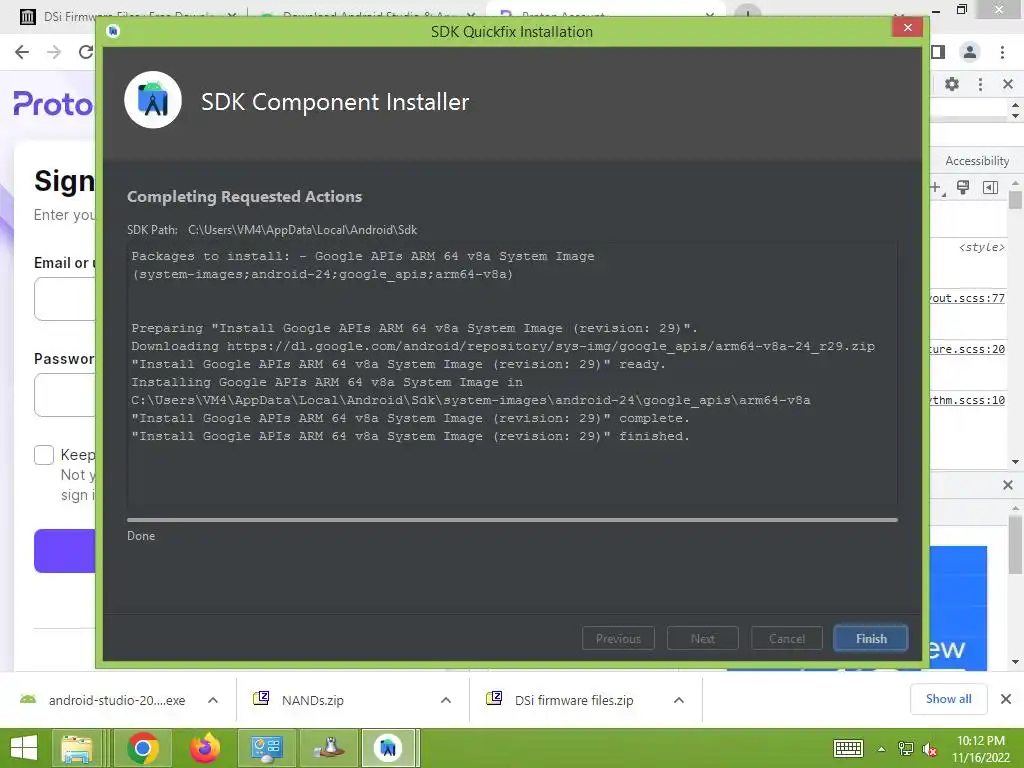Viewport: 1024px width, 768px height.
Task: Open DevTools settings gear
Action: tap(952, 84)
